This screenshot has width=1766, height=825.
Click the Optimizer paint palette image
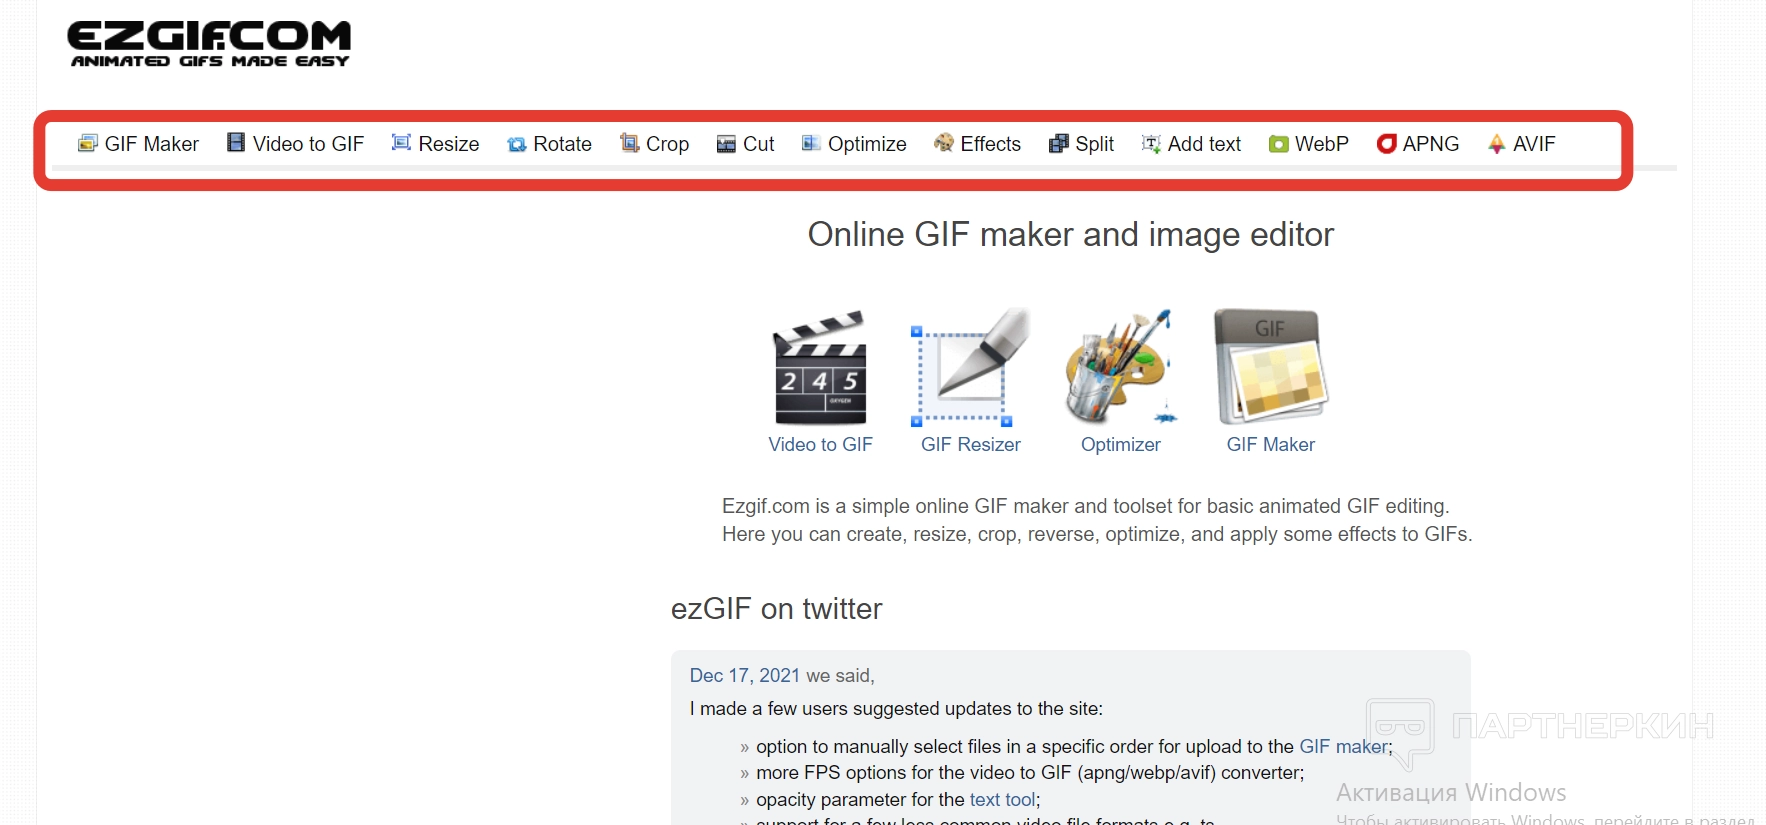(1120, 367)
